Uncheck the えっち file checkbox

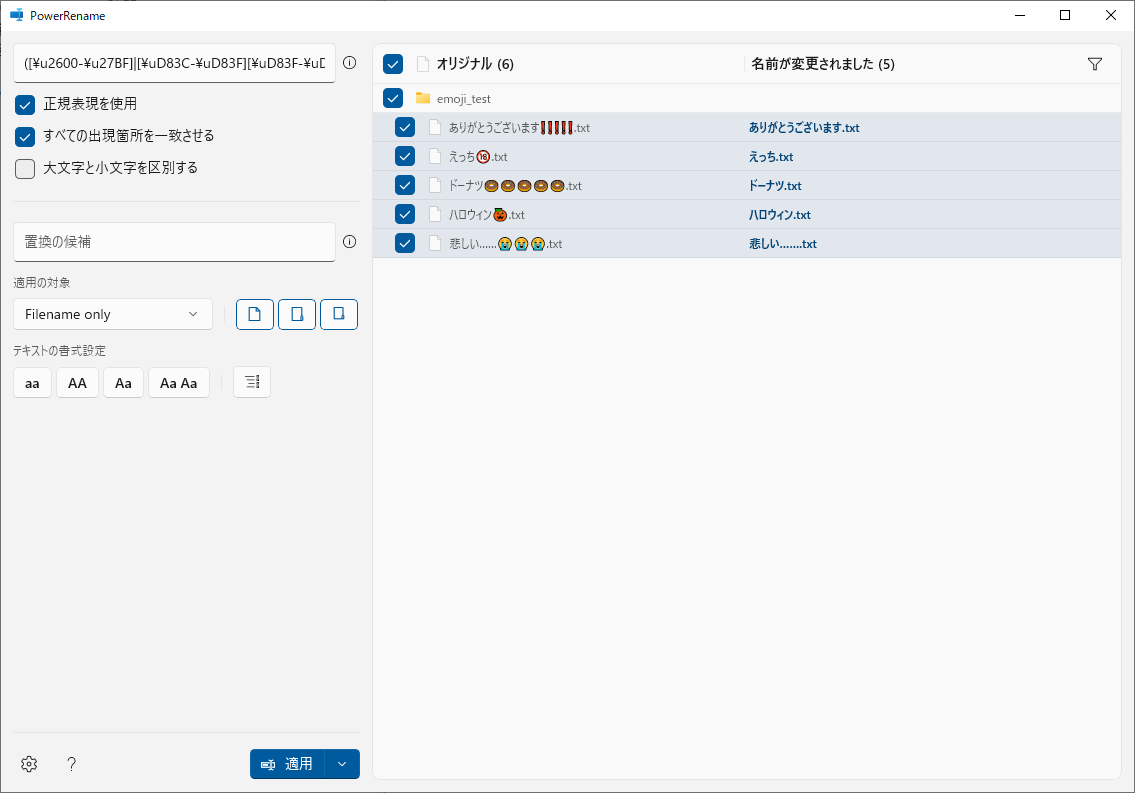[405, 156]
